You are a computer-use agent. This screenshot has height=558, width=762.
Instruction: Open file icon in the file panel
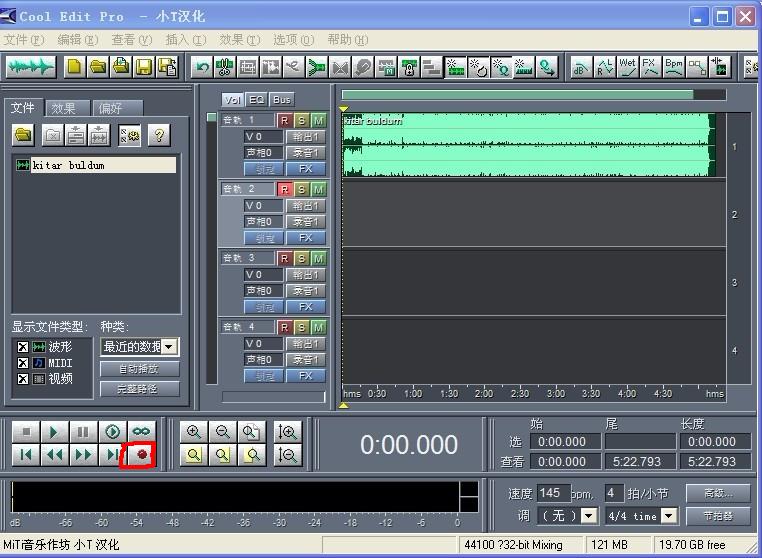[23, 135]
